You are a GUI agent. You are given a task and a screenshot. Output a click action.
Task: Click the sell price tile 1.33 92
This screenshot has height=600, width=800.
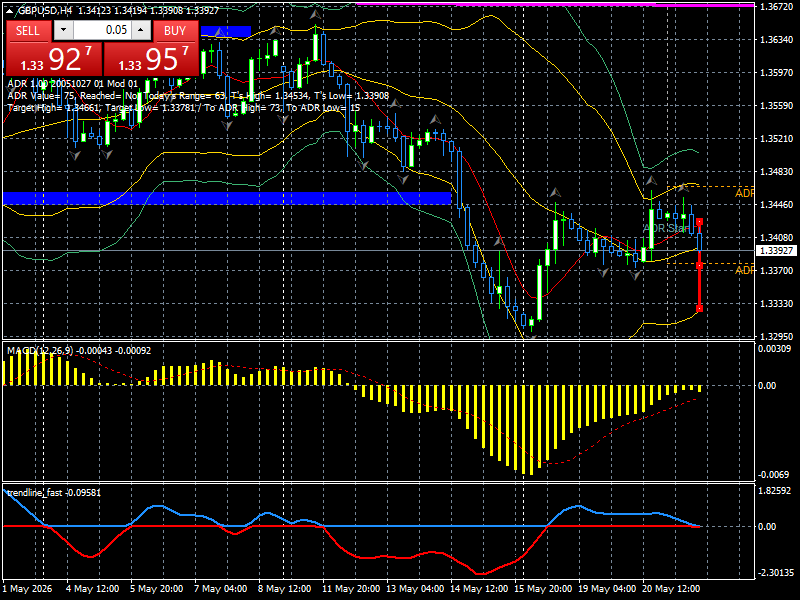click(x=54, y=59)
